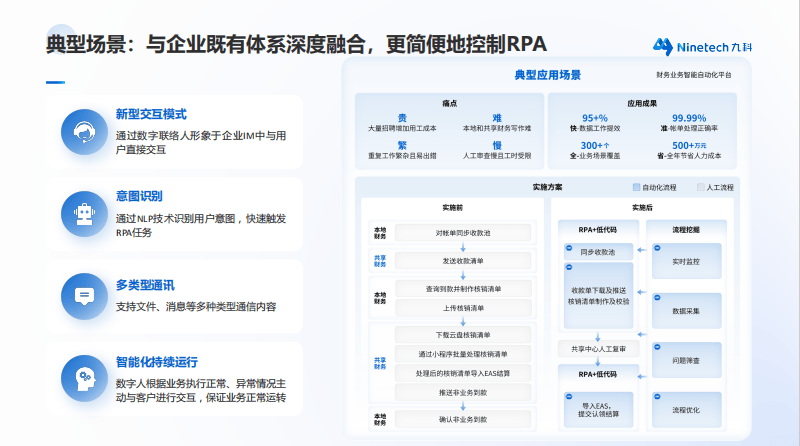
Task: Click the 数据采集 box
Action: tap(687, 310)
